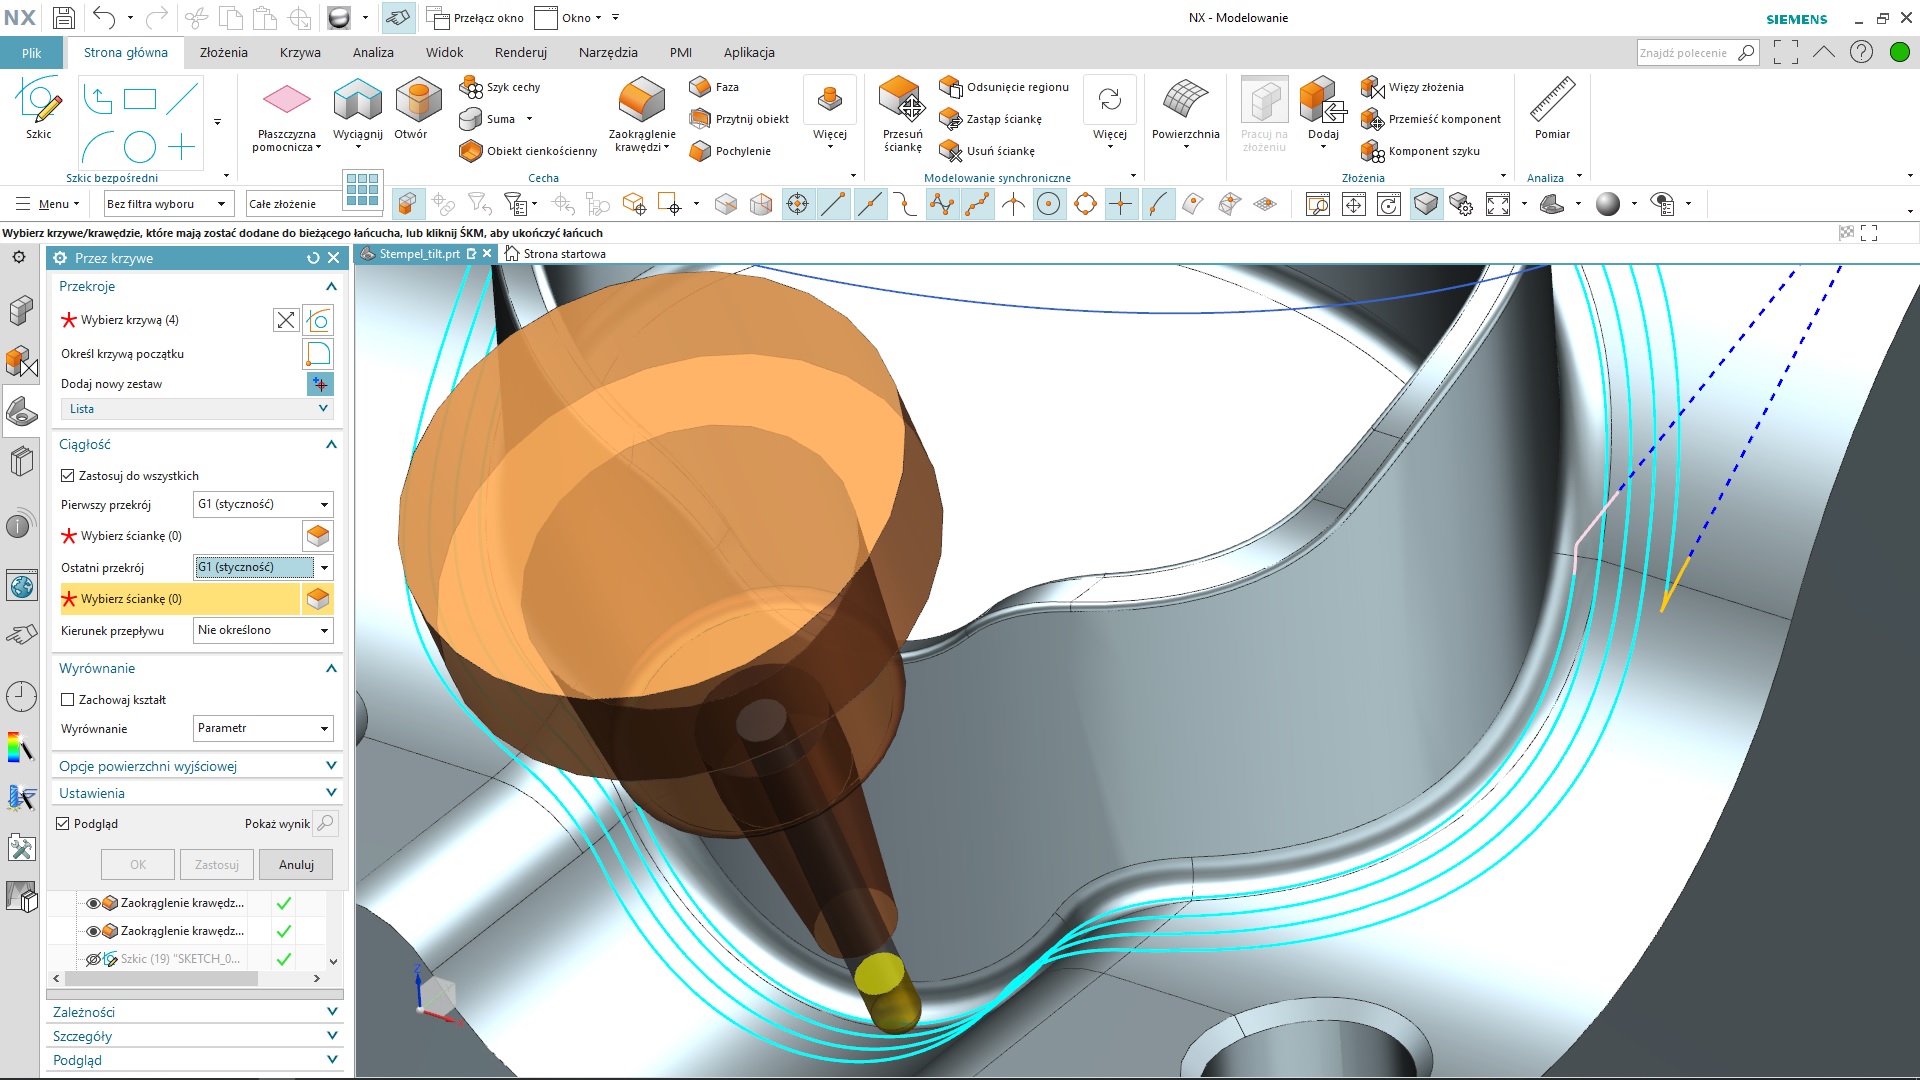Show the hidden Szkic (19) sketch
The width and height of the screenshot is (1920, 1080).
coord(93,959)
